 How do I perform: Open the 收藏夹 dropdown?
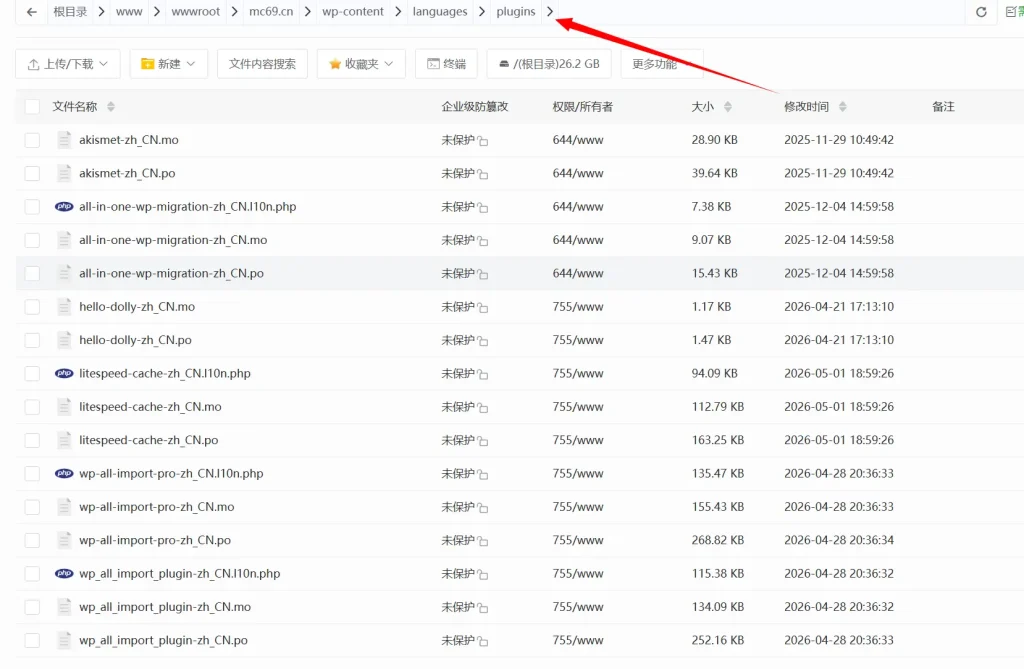(361, 63)
